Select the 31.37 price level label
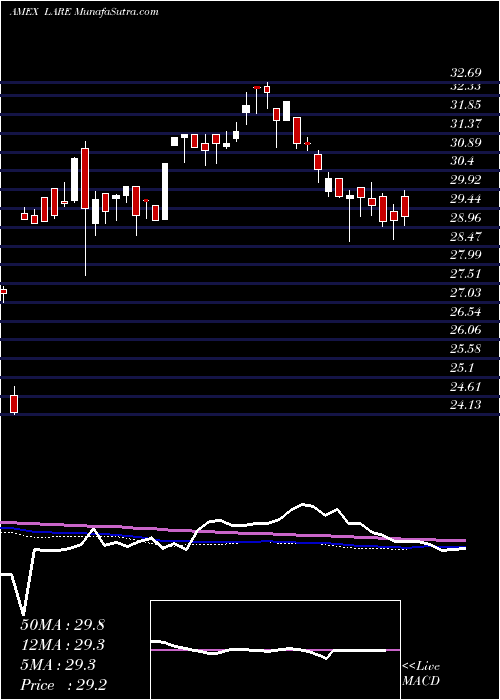Viewport: 500px width, 700px height. coord(465,124)
